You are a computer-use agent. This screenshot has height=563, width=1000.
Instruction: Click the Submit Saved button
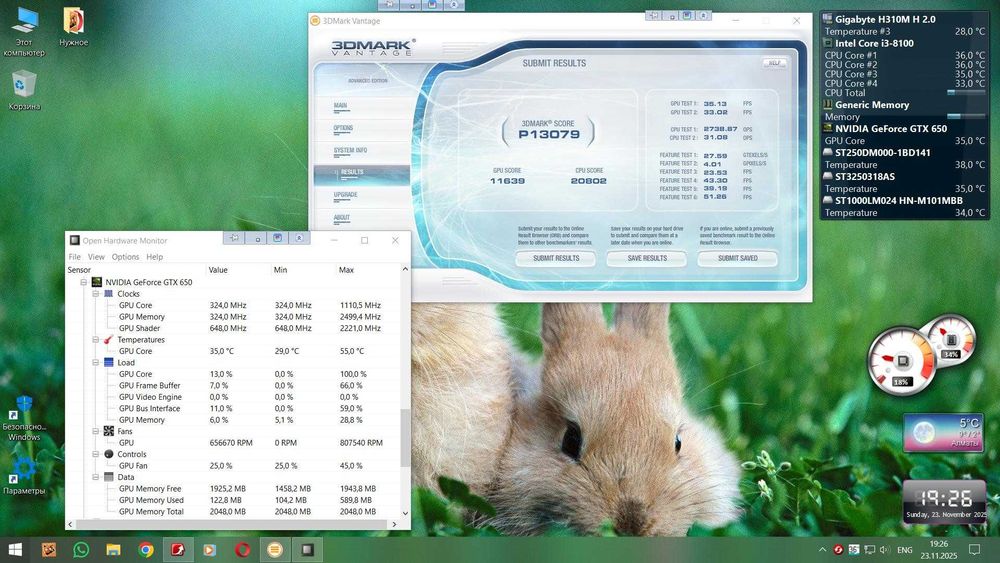click(x=737, y=258)
